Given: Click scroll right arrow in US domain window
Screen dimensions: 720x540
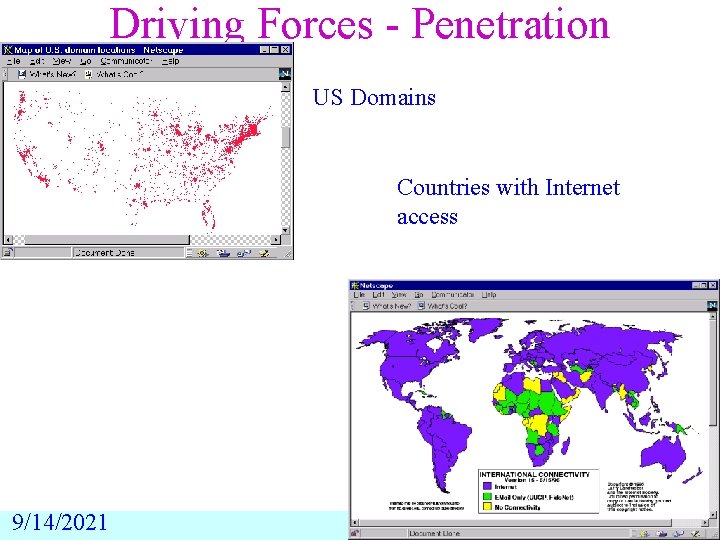Looking at the screenshot, I should pyautogui.click(x=276, y=240).
